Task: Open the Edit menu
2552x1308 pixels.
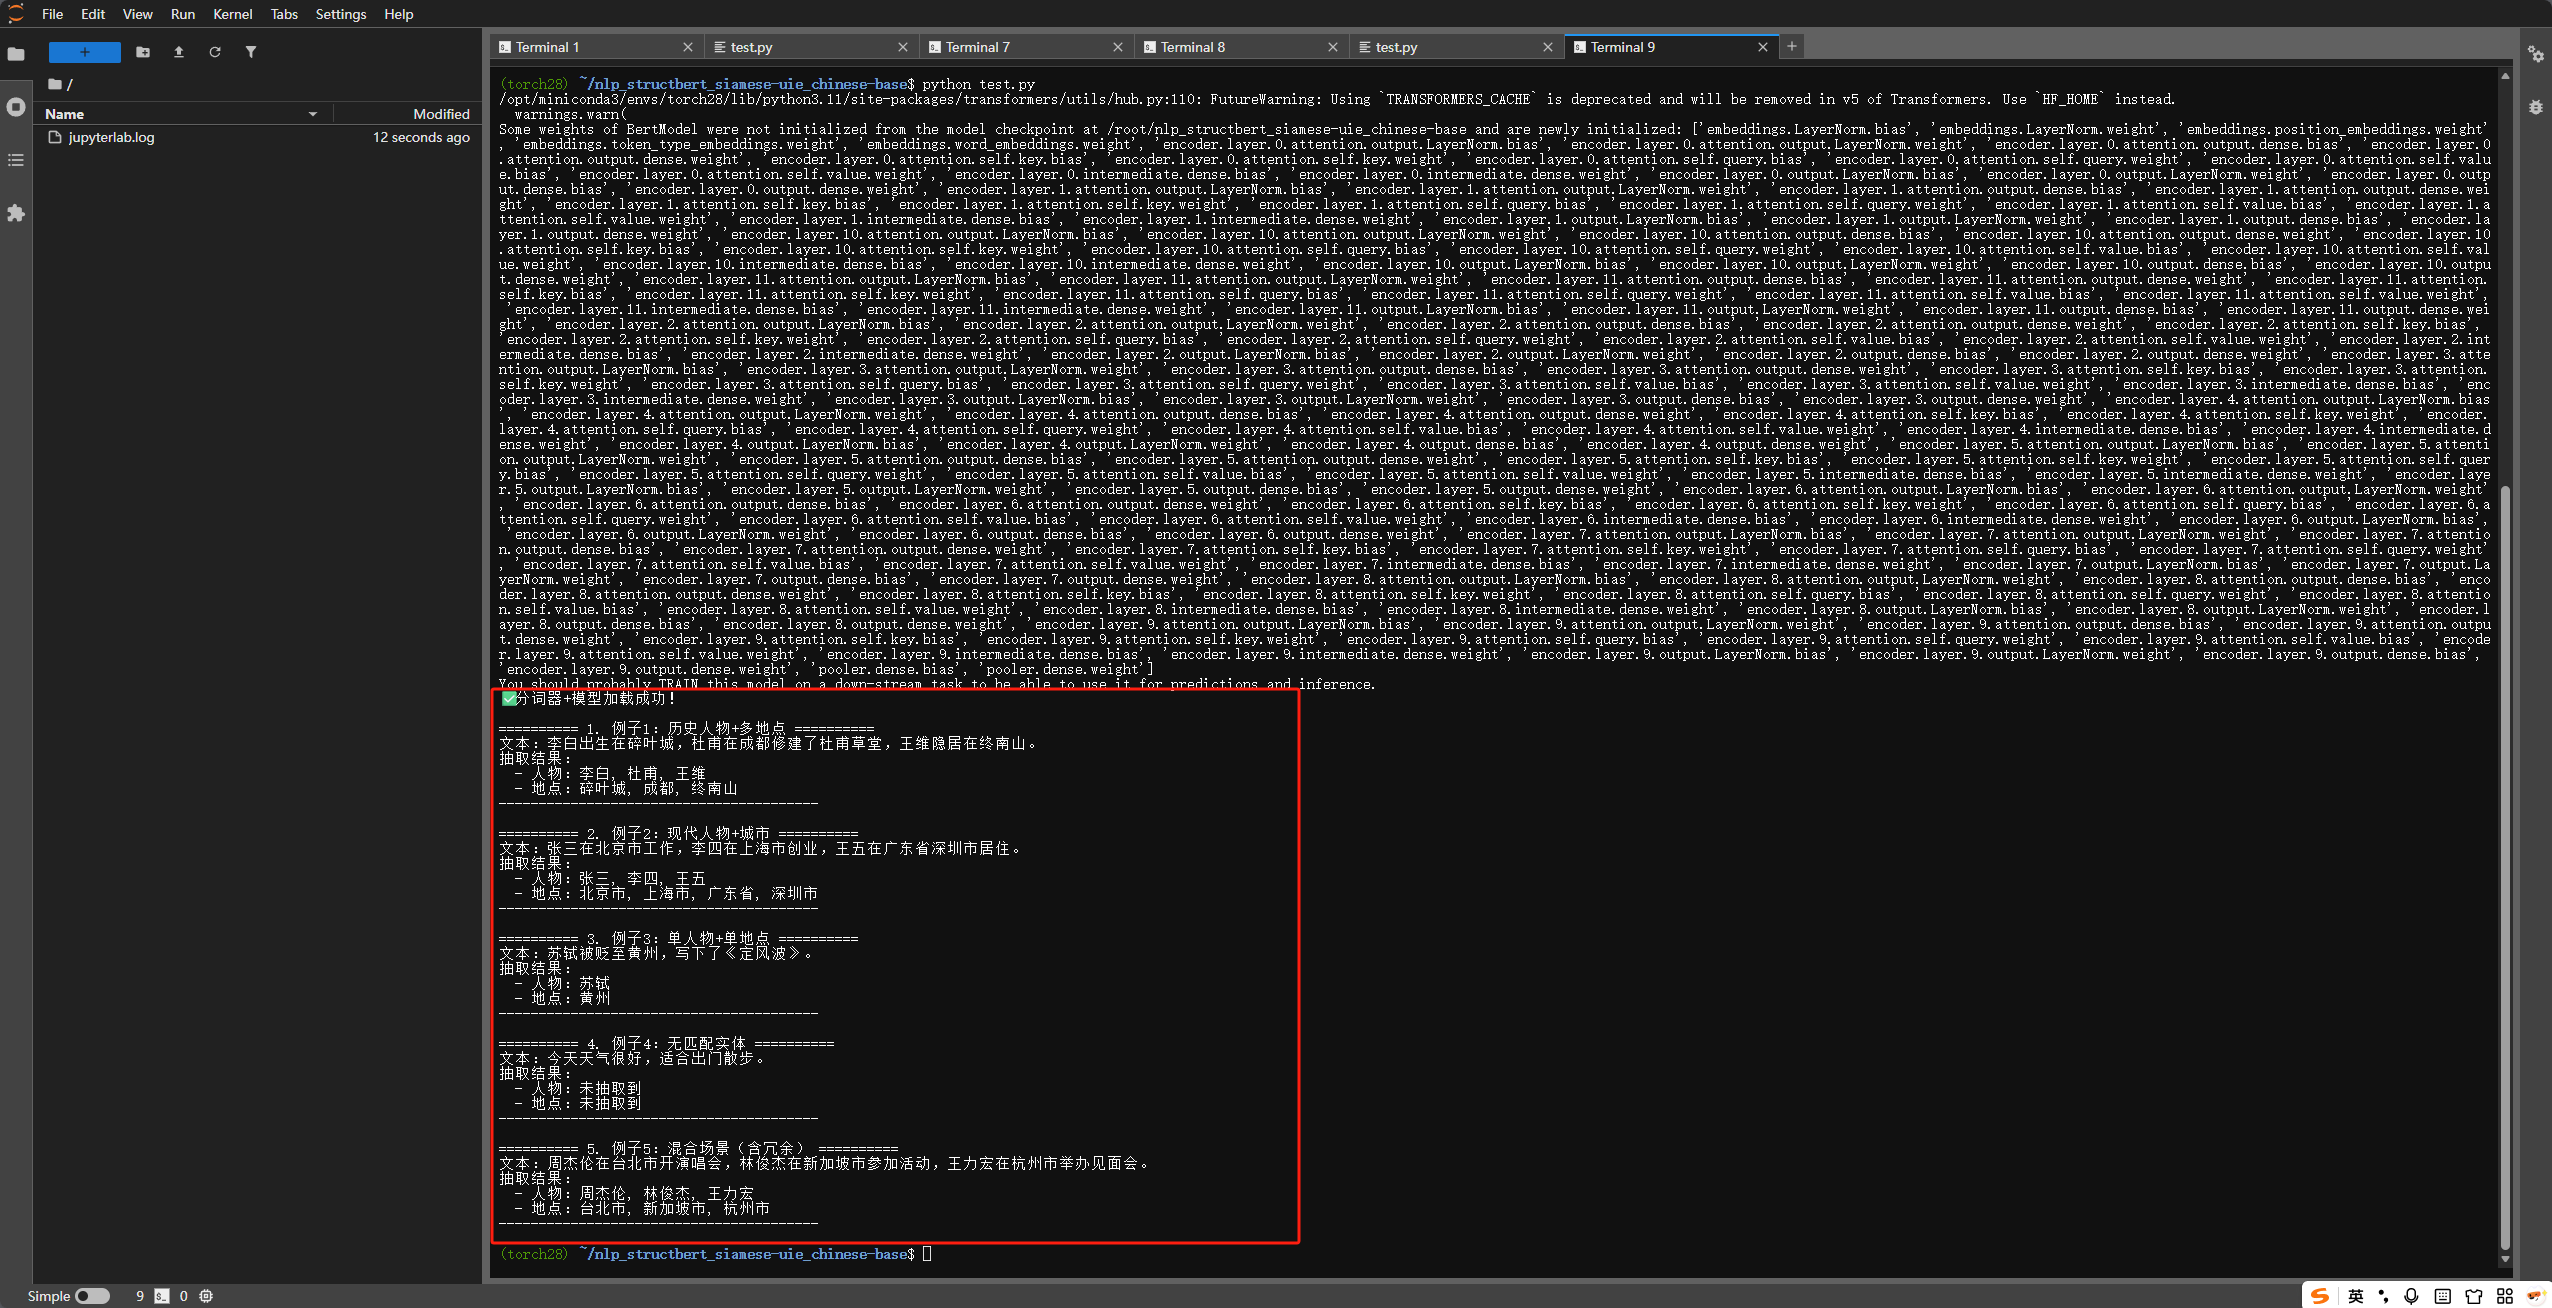Action: coord(93,14)
